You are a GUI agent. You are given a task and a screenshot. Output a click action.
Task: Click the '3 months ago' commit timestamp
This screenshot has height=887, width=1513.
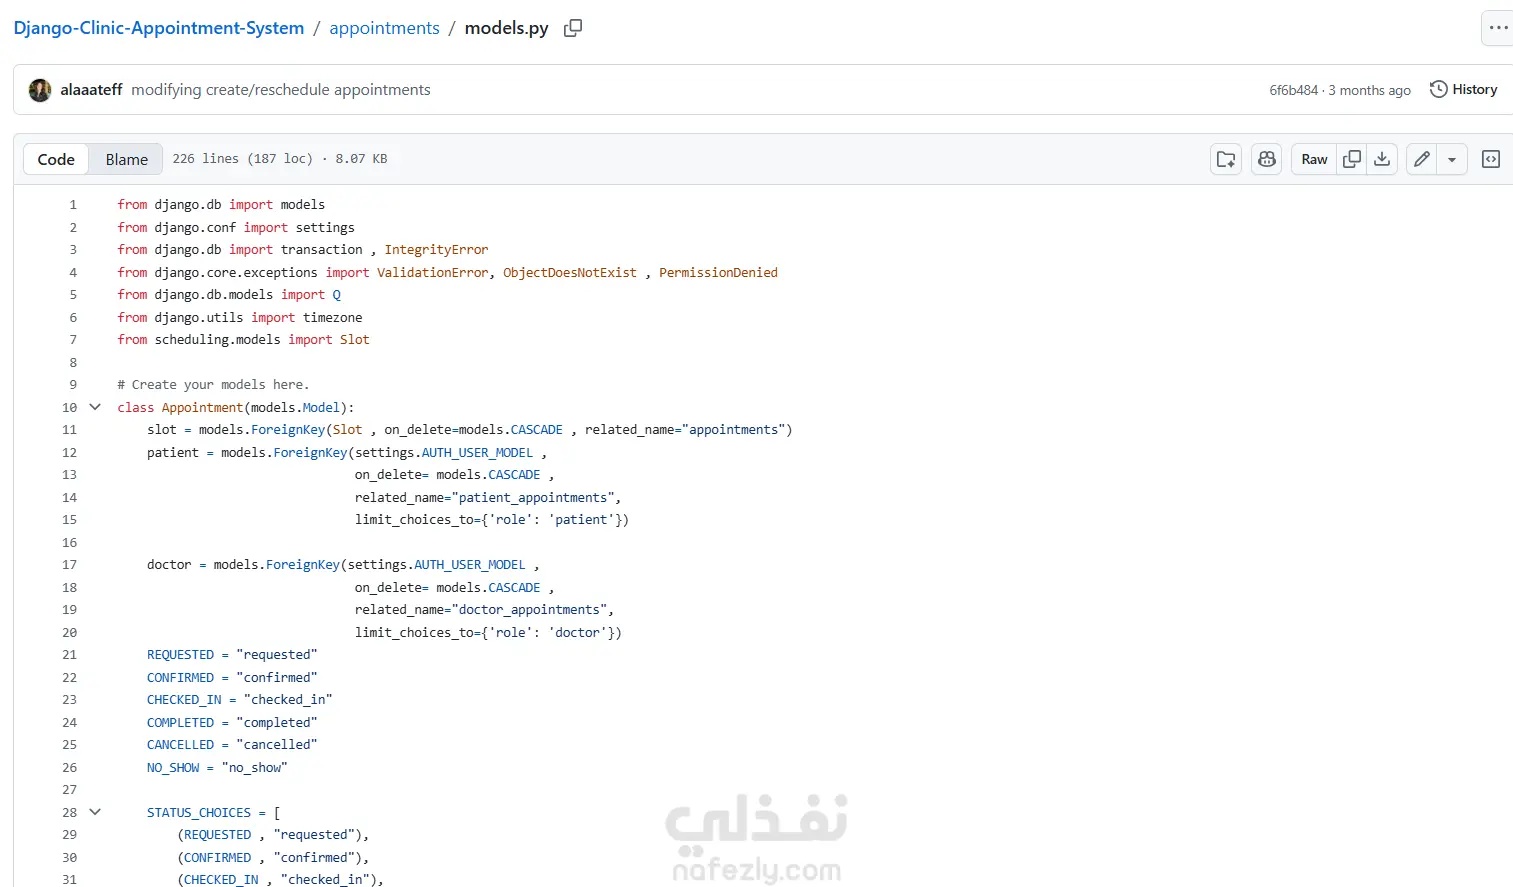1369,90
